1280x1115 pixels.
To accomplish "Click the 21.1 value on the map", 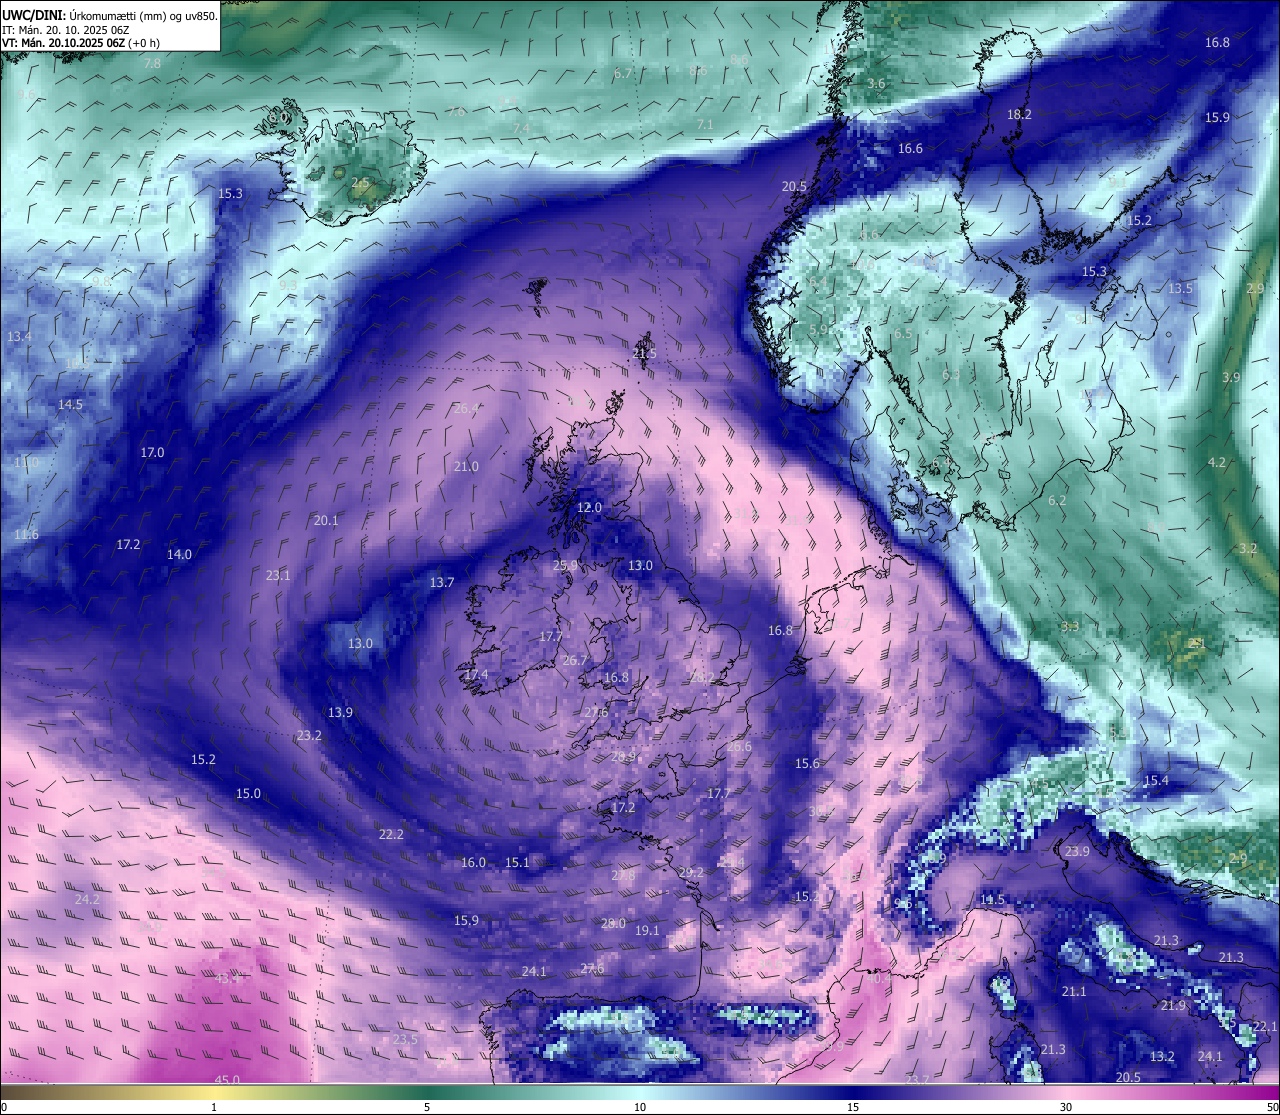I will click(x=1074, y=991).
